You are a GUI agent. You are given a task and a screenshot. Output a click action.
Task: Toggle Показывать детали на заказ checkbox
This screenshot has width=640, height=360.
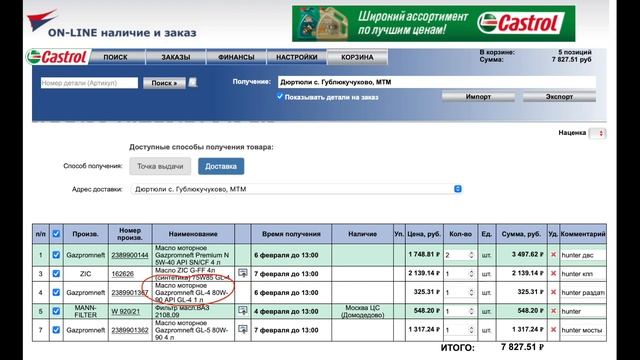point(280,96)
